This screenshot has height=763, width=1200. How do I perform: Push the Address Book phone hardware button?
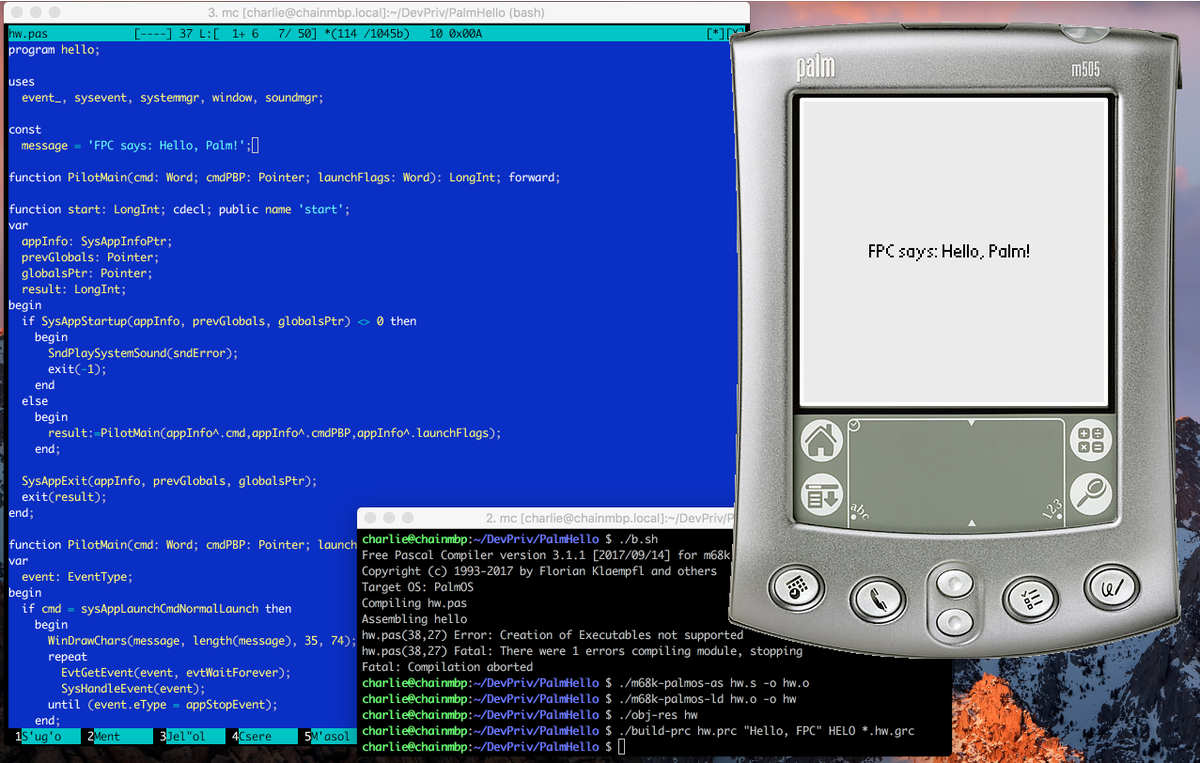[878, 598]
